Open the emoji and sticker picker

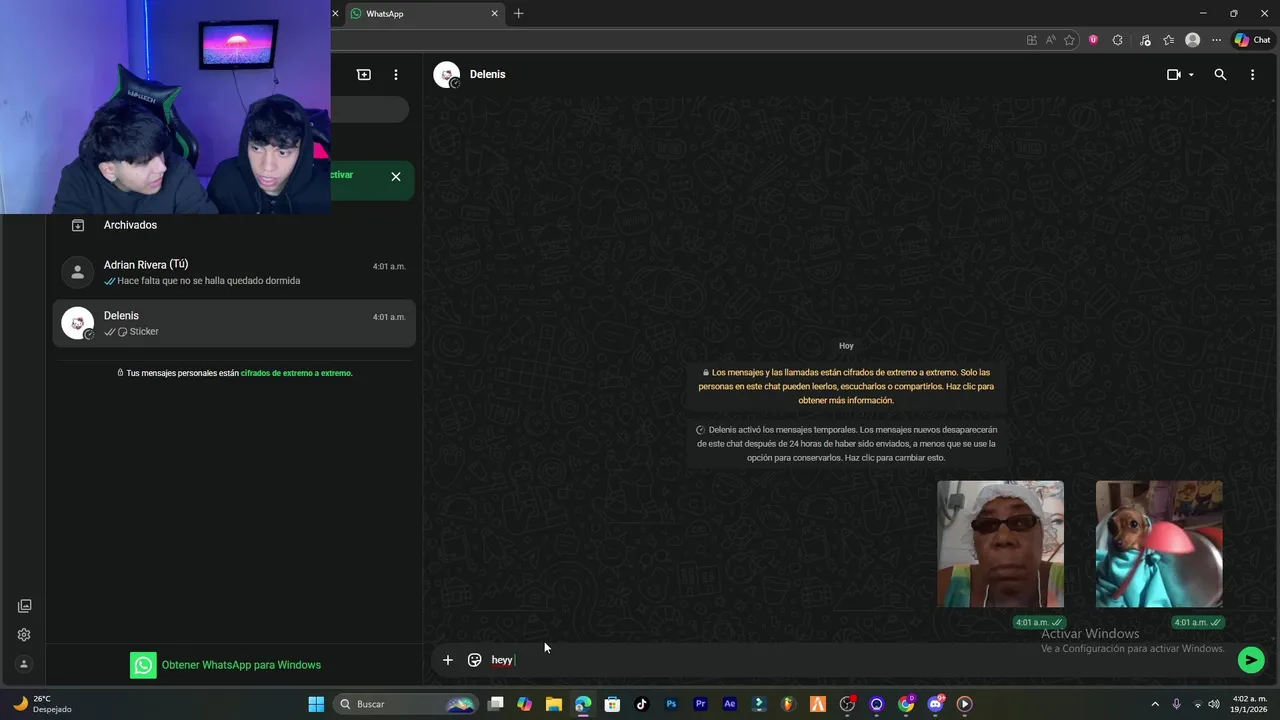pyautogui.click(x=475, y=660)
